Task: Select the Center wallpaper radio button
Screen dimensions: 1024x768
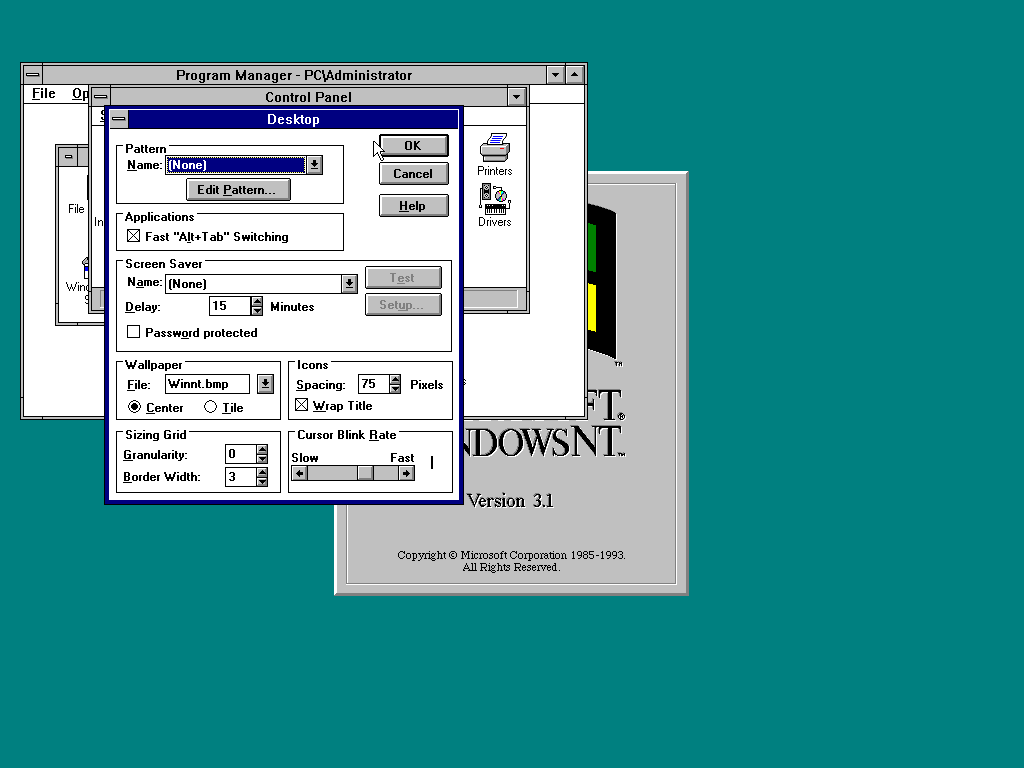Action: tap(135, 407)
